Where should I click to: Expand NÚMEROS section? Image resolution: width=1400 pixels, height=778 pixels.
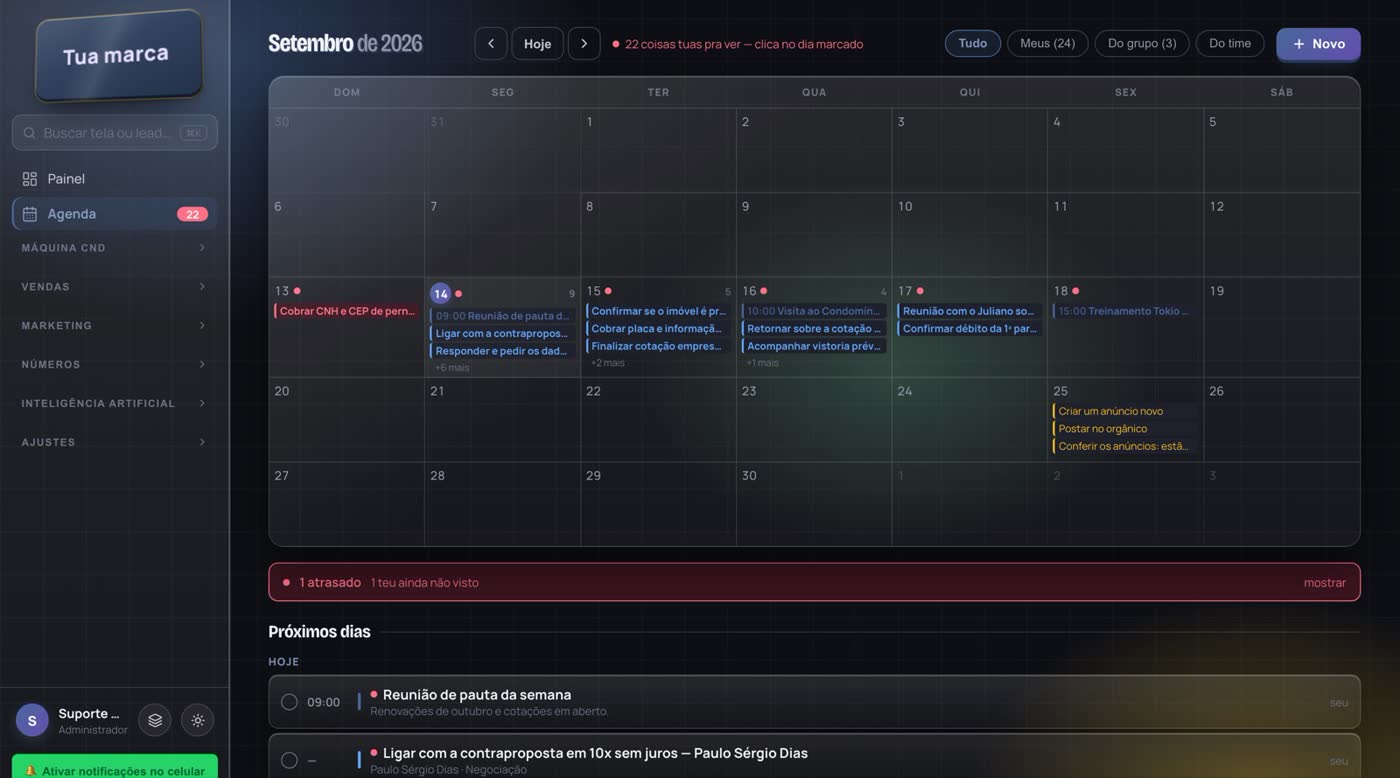114,365
